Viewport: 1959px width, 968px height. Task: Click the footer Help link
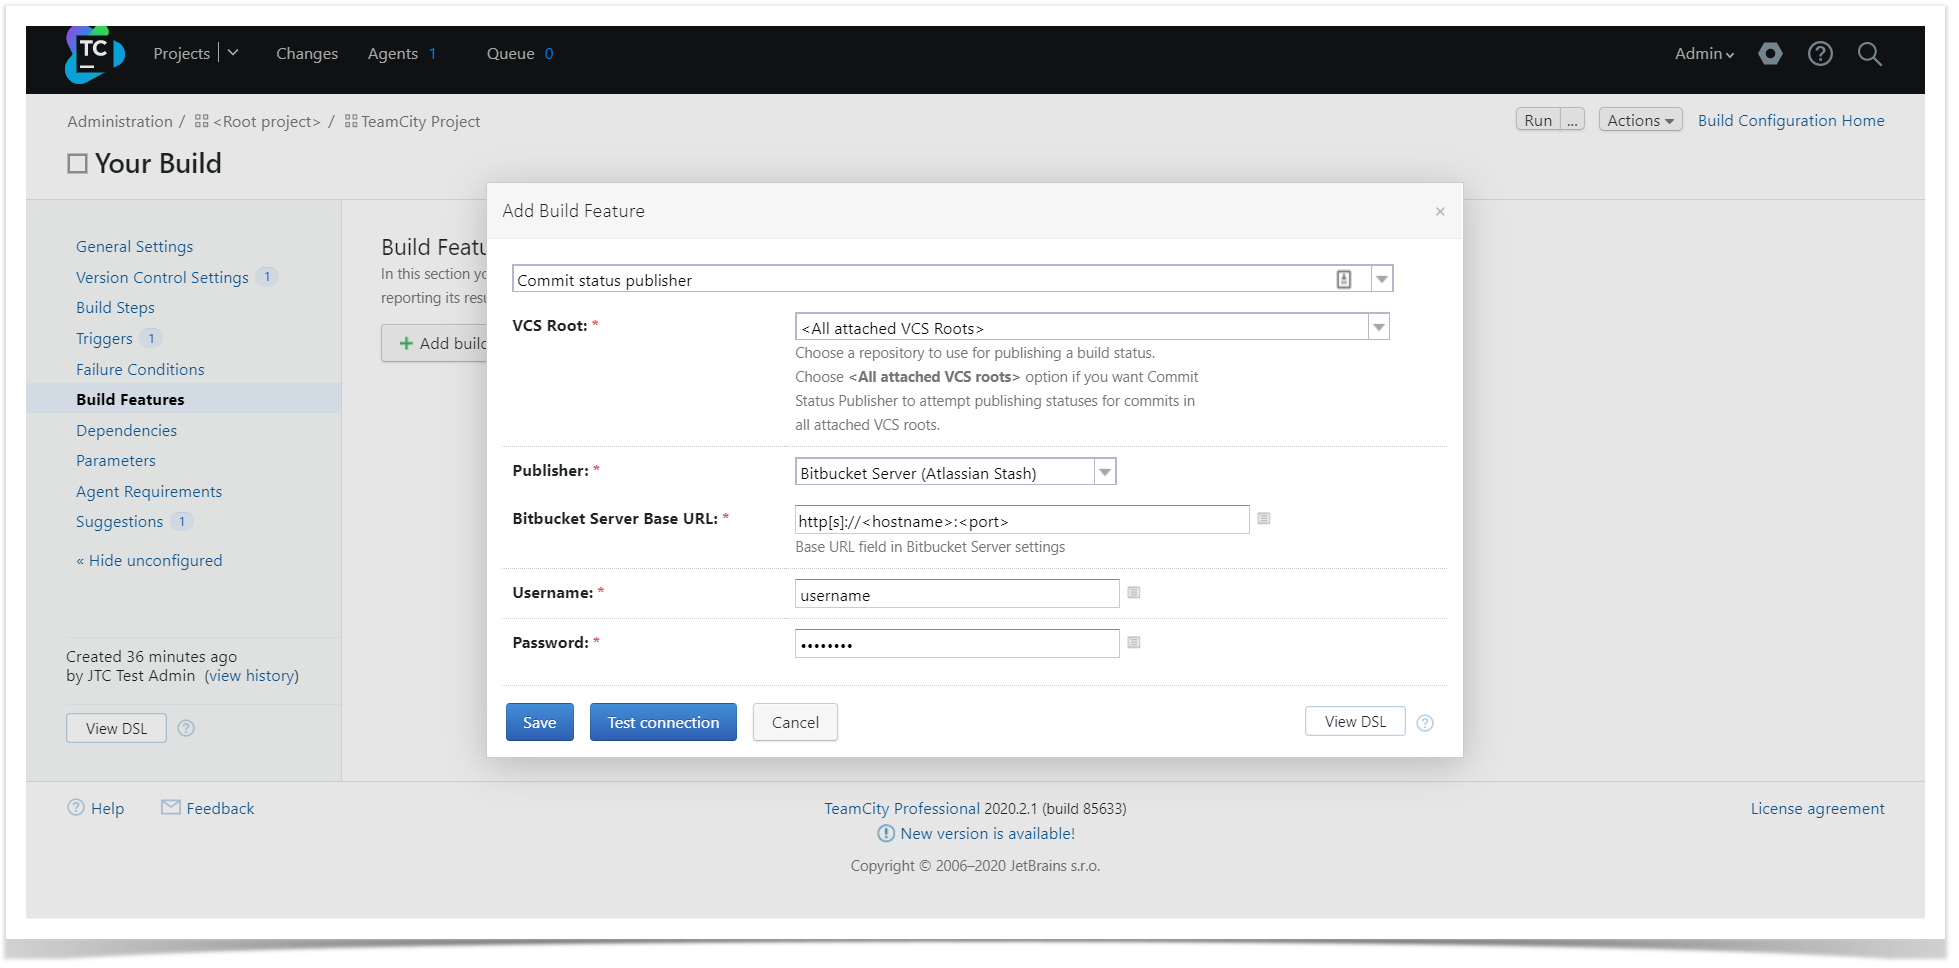pyautogui.click(x=107, y=808)
